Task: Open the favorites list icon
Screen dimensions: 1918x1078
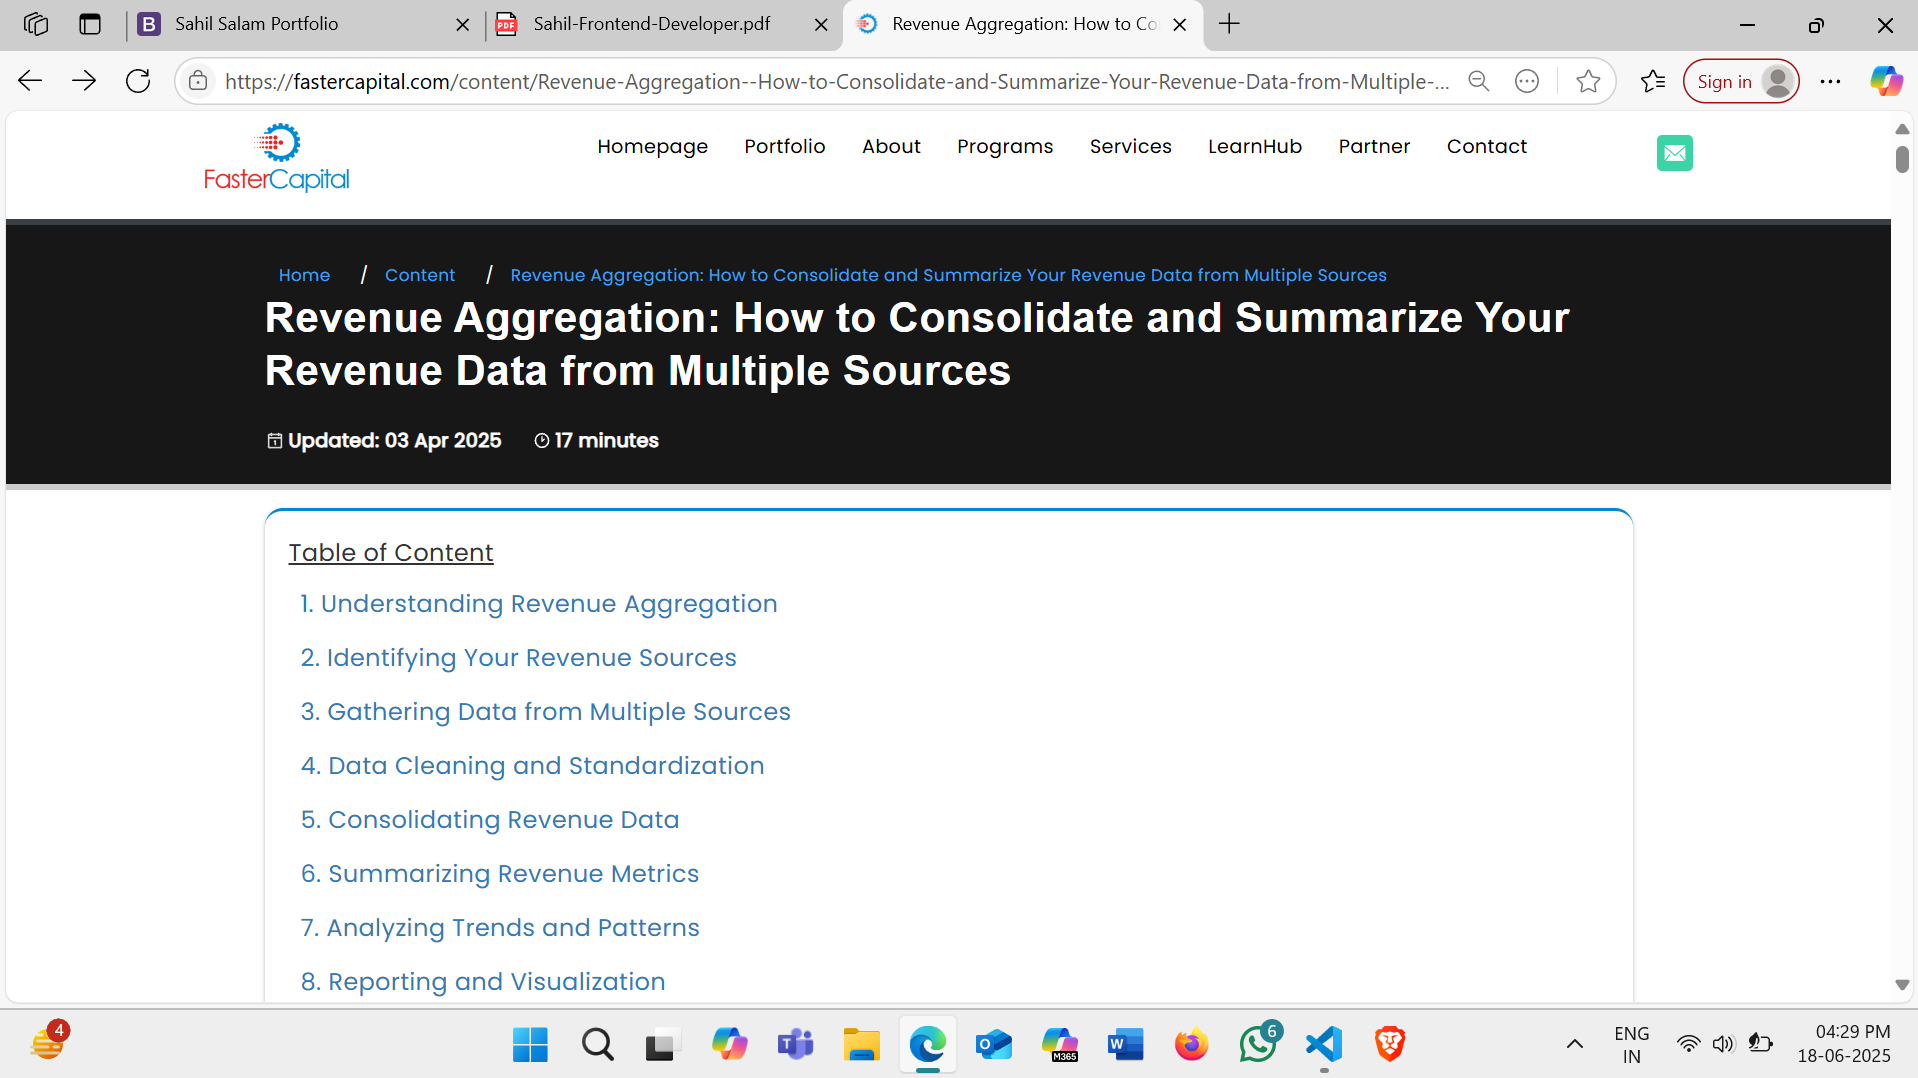Action: pos(1652,81)
